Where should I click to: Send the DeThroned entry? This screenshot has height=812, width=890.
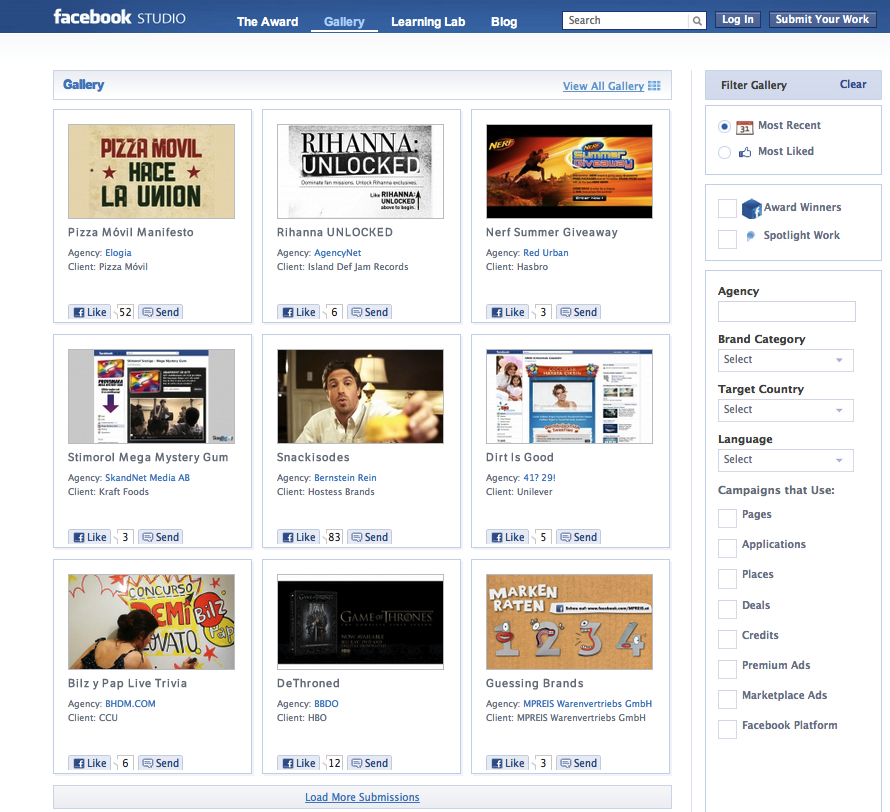click(x=370, y=763)
